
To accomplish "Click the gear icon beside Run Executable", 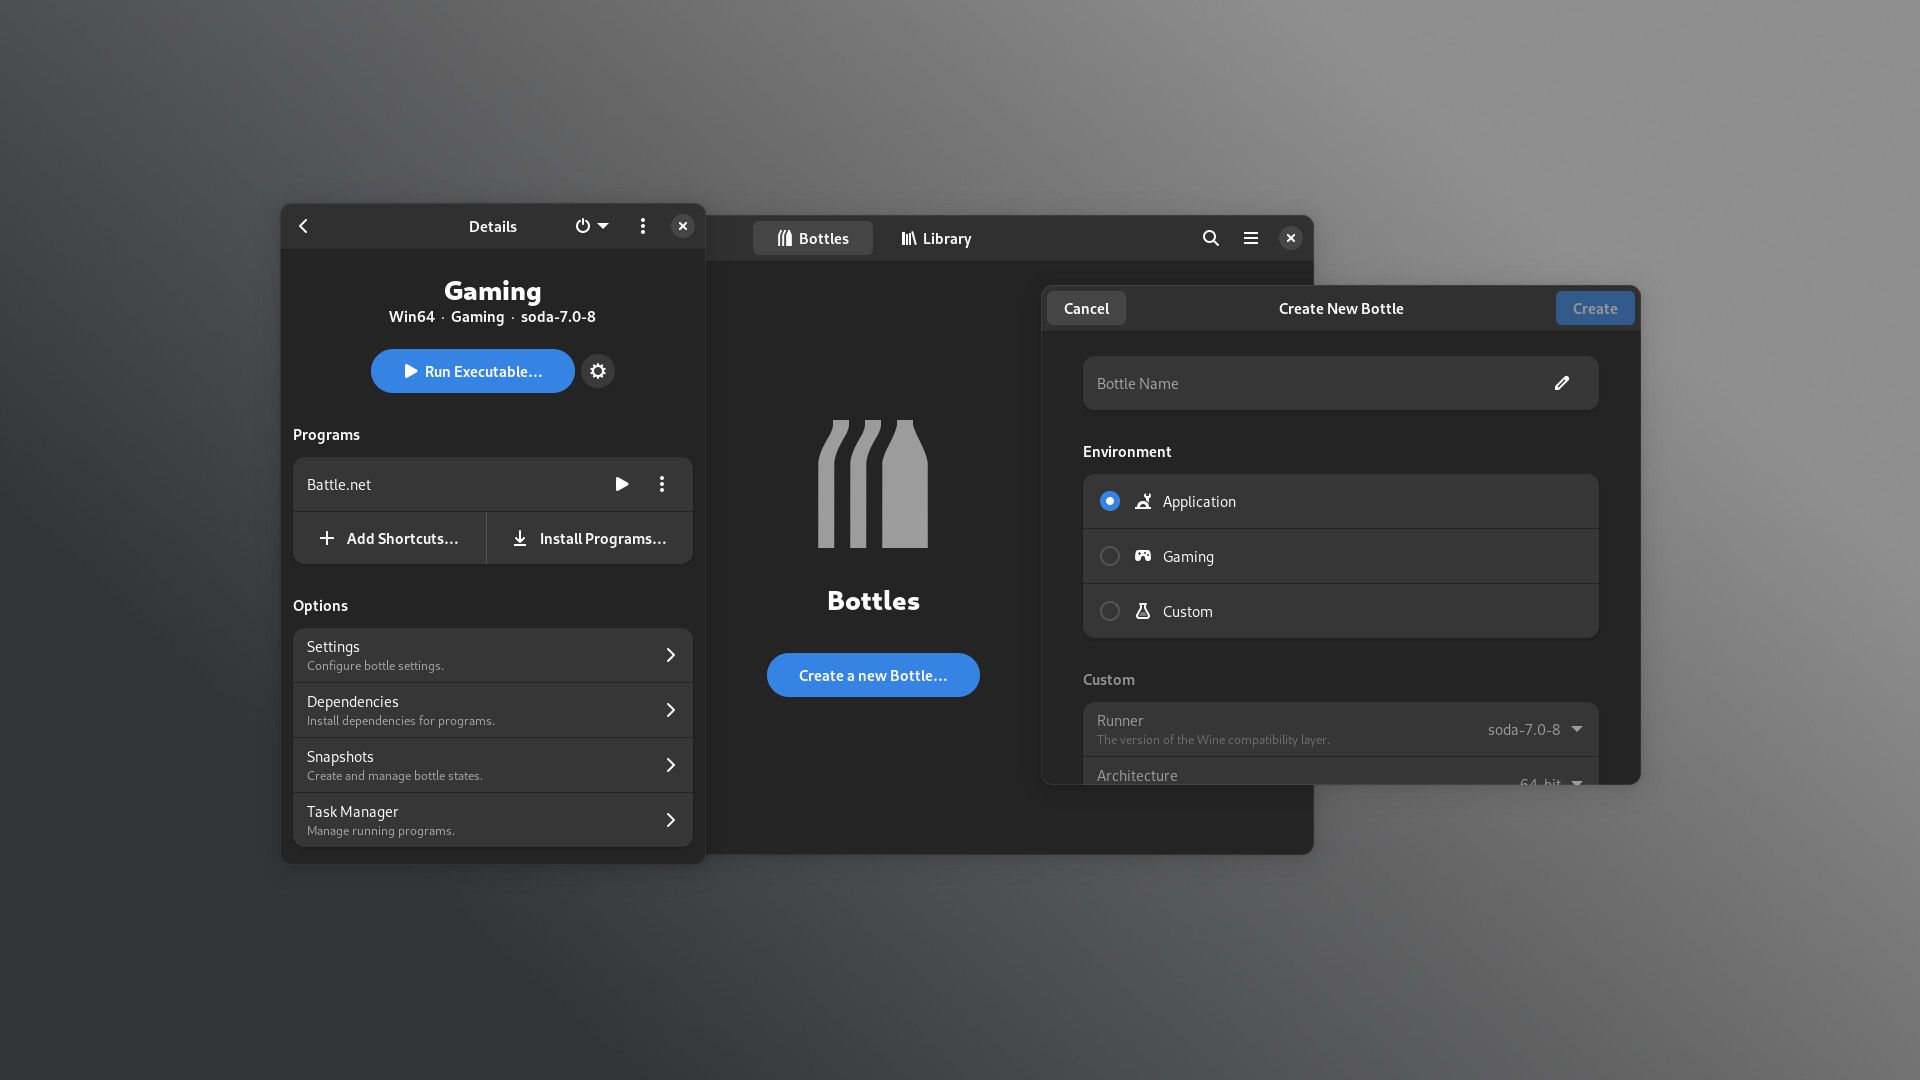I will [598, 371].
